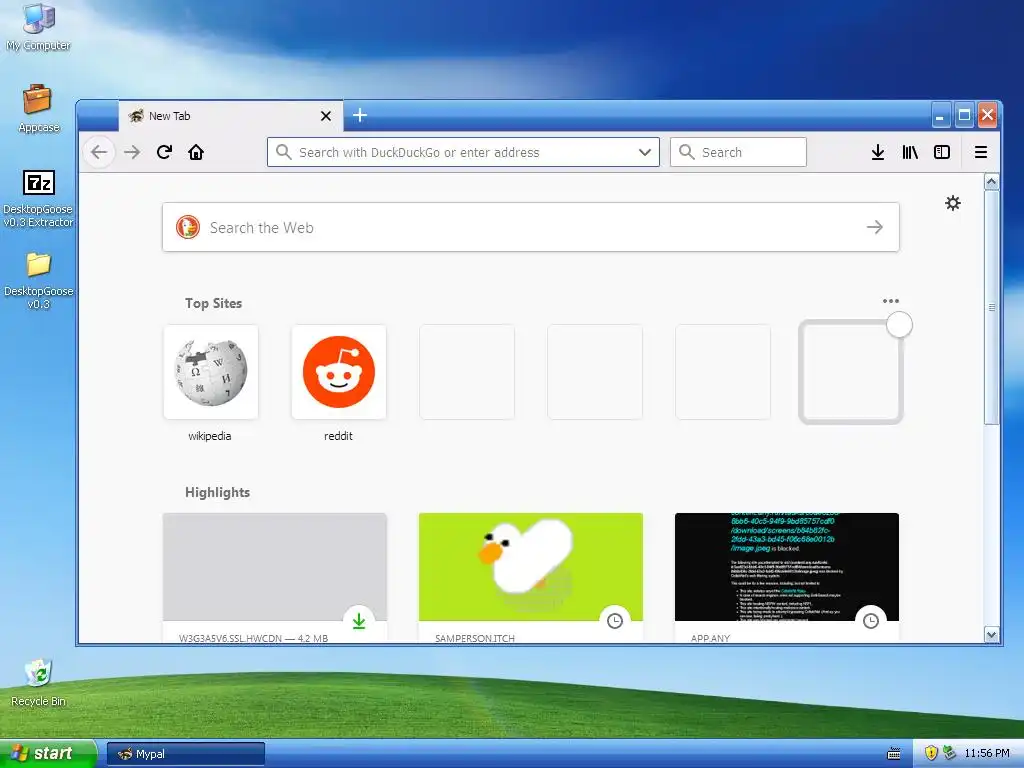
Task: Click the wikipedia label text
Action: click(210, 436)
